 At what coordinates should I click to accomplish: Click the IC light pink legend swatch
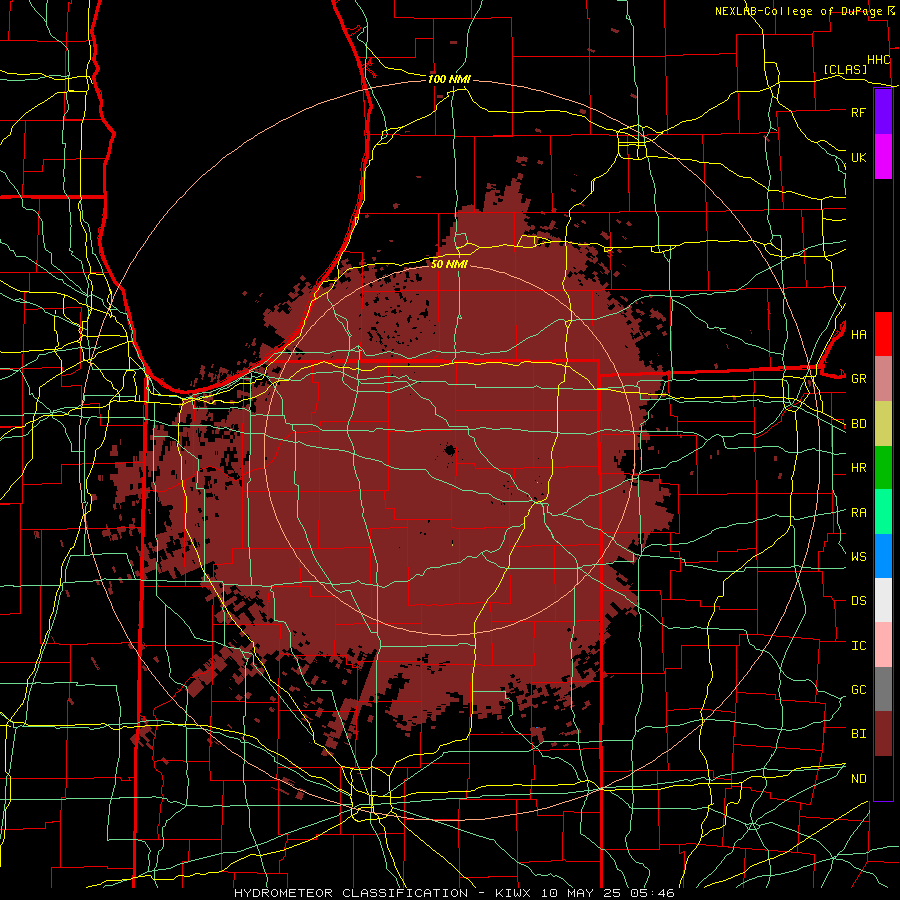tap(883, 645)
